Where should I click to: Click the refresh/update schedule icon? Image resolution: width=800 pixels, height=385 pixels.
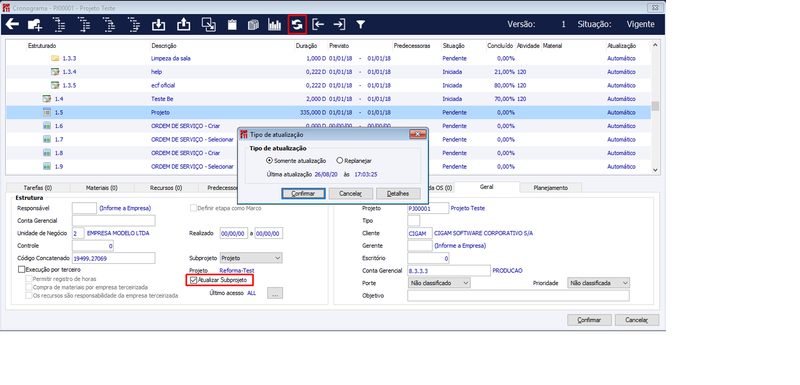297,24
